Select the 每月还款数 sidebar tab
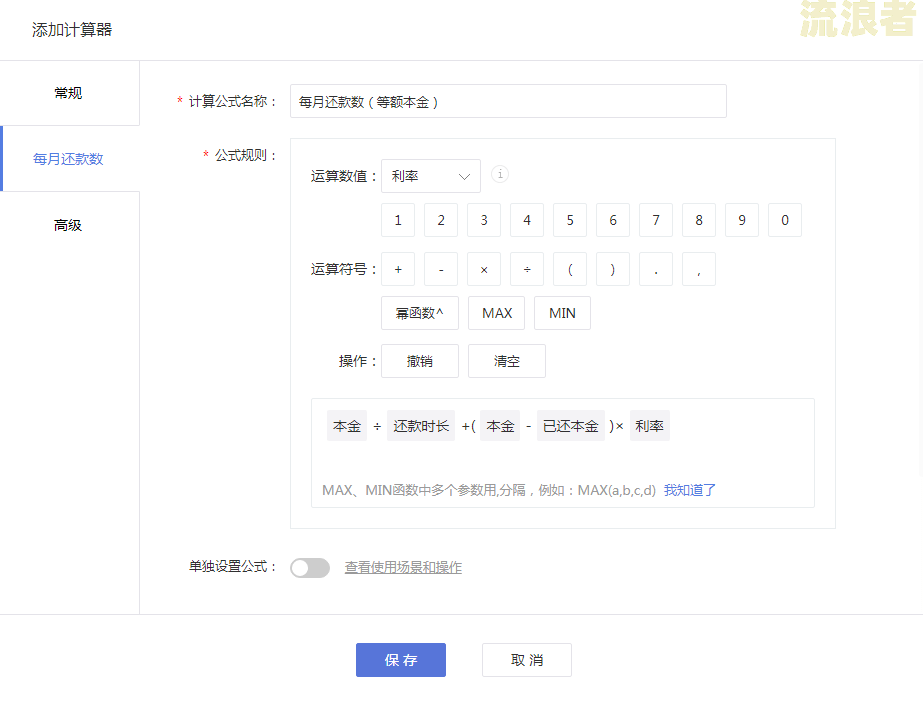Screen dimensions: 923x702 [x=68, y=159]
